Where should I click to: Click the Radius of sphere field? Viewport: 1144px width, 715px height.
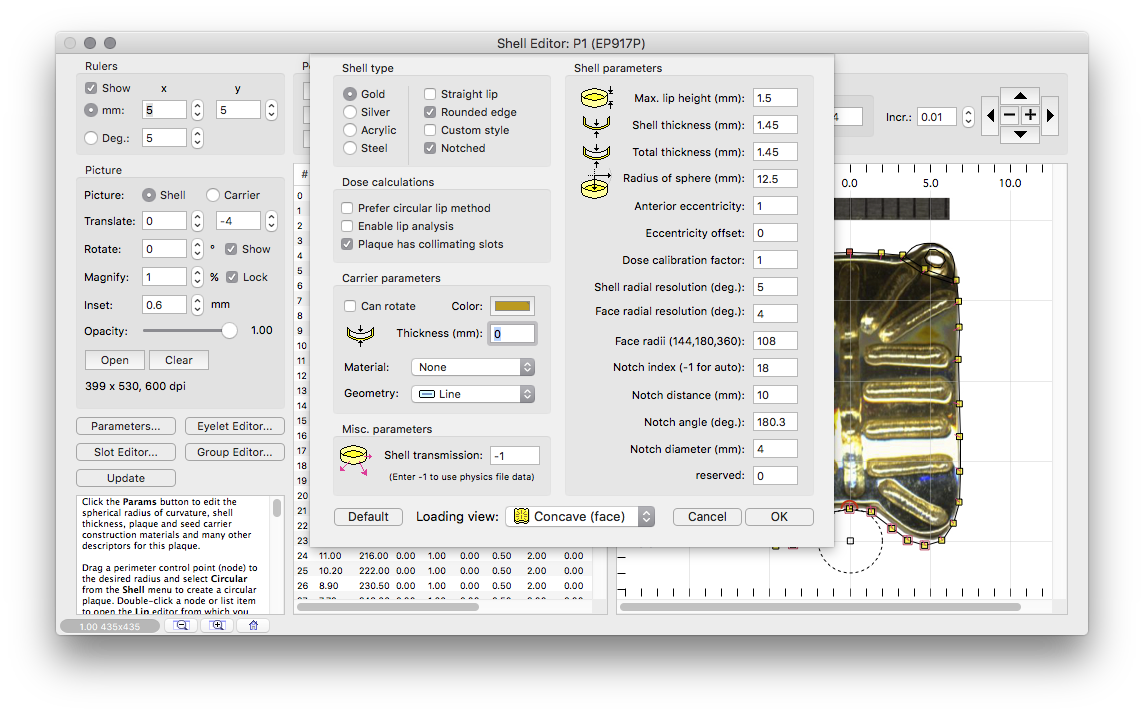[775, 179]
